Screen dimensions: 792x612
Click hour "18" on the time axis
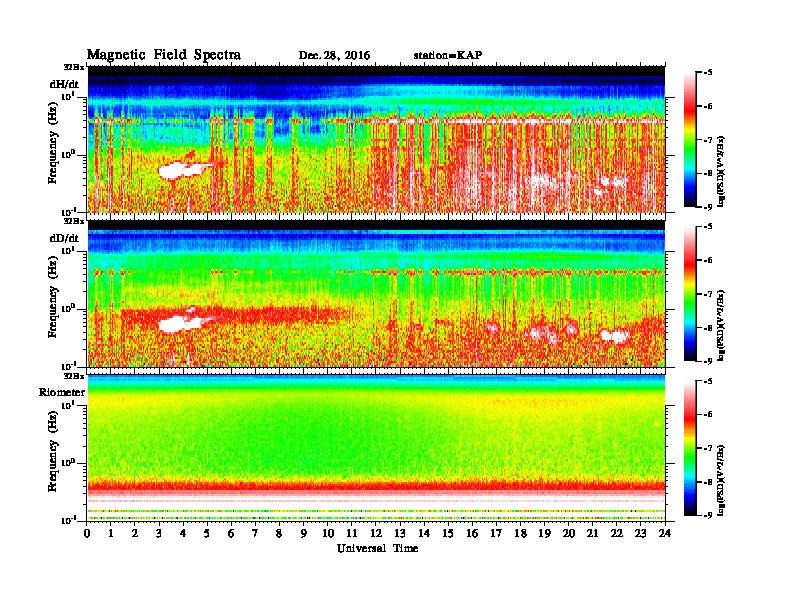[520, 534]
